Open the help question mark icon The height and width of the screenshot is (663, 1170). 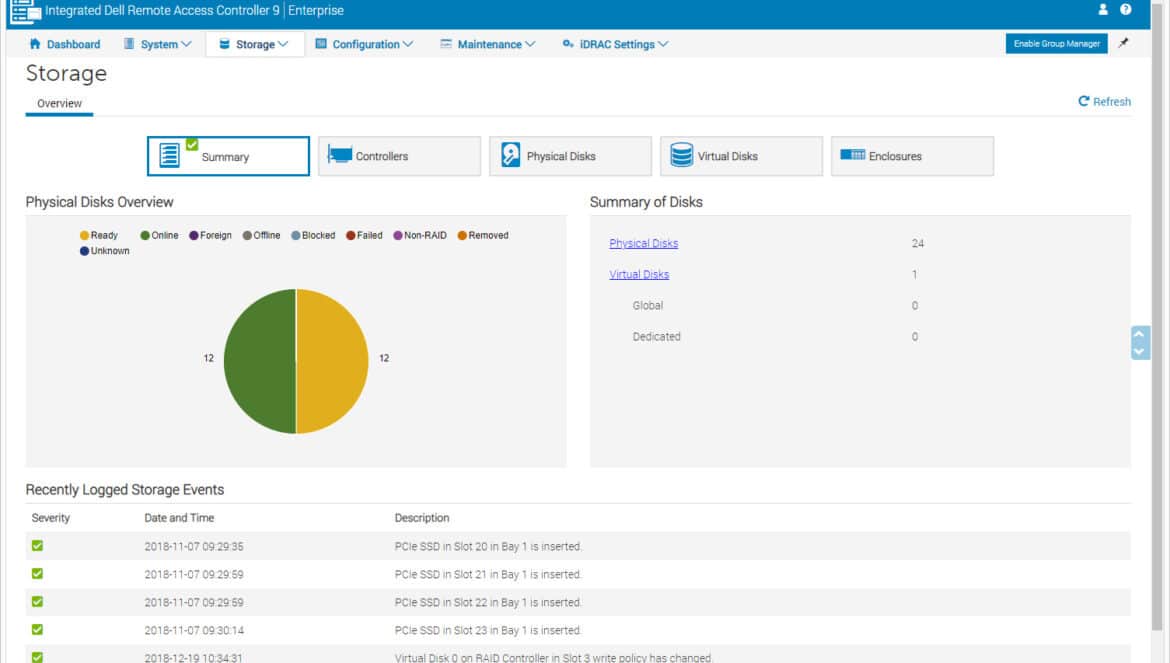click(x=1125, y=10)
